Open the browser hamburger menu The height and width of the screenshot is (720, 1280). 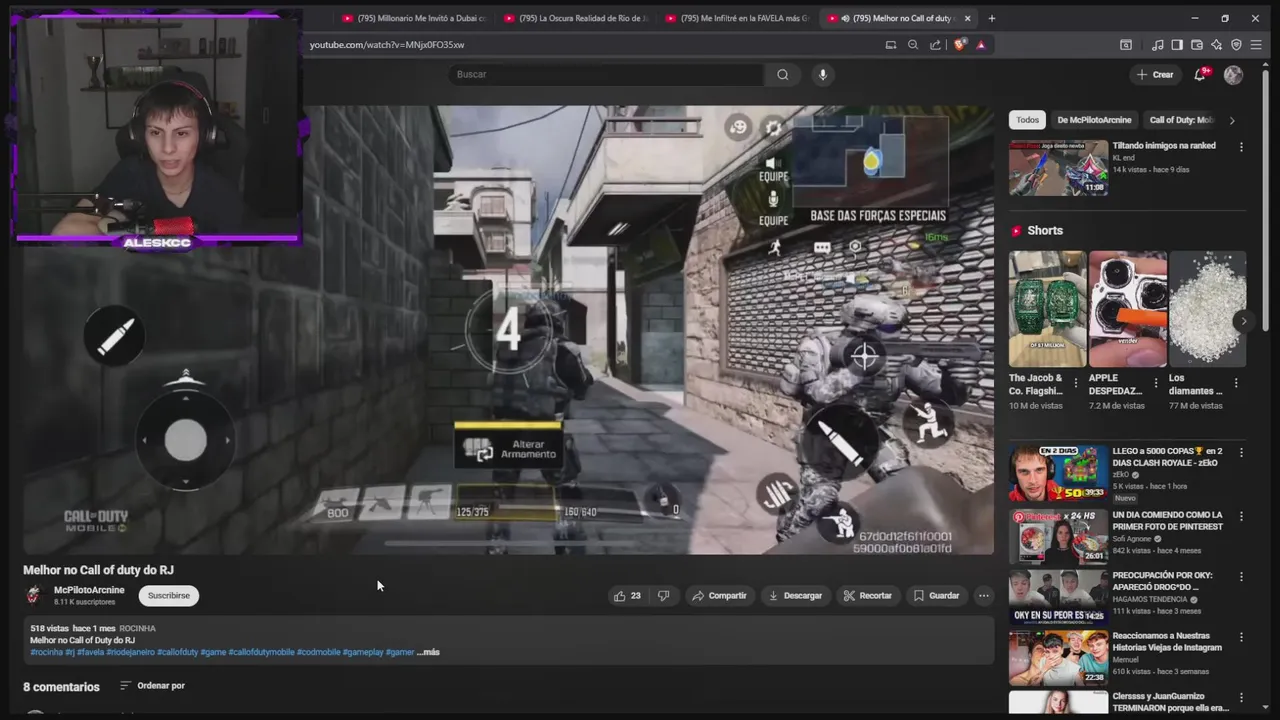click(x=1257, y=45)
